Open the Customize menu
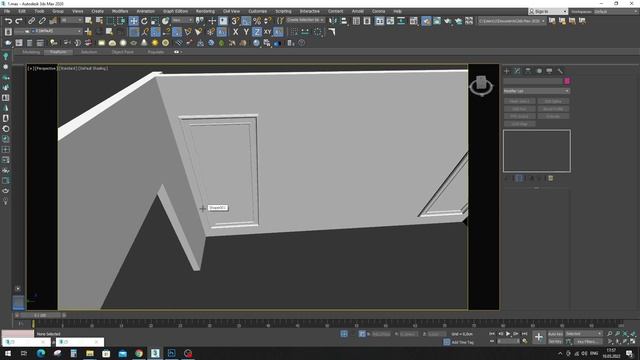Viewport: 640px width, 360px height. point(258,11)
